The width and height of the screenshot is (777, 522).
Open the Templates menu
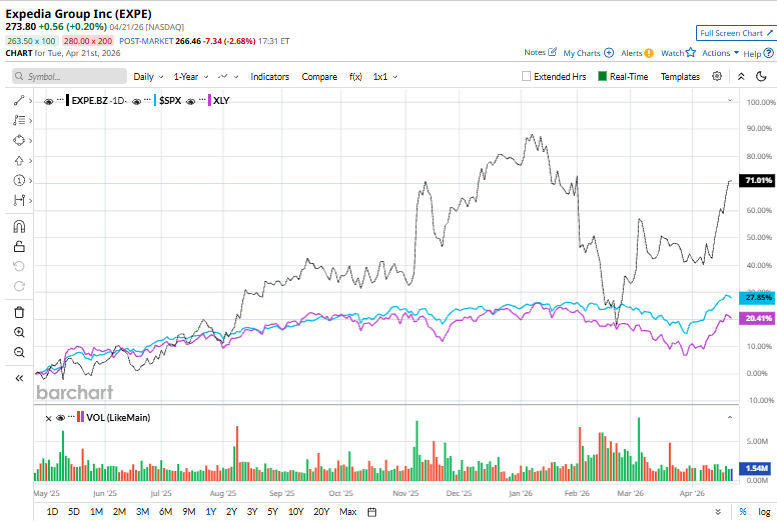(x=680, y=77)
